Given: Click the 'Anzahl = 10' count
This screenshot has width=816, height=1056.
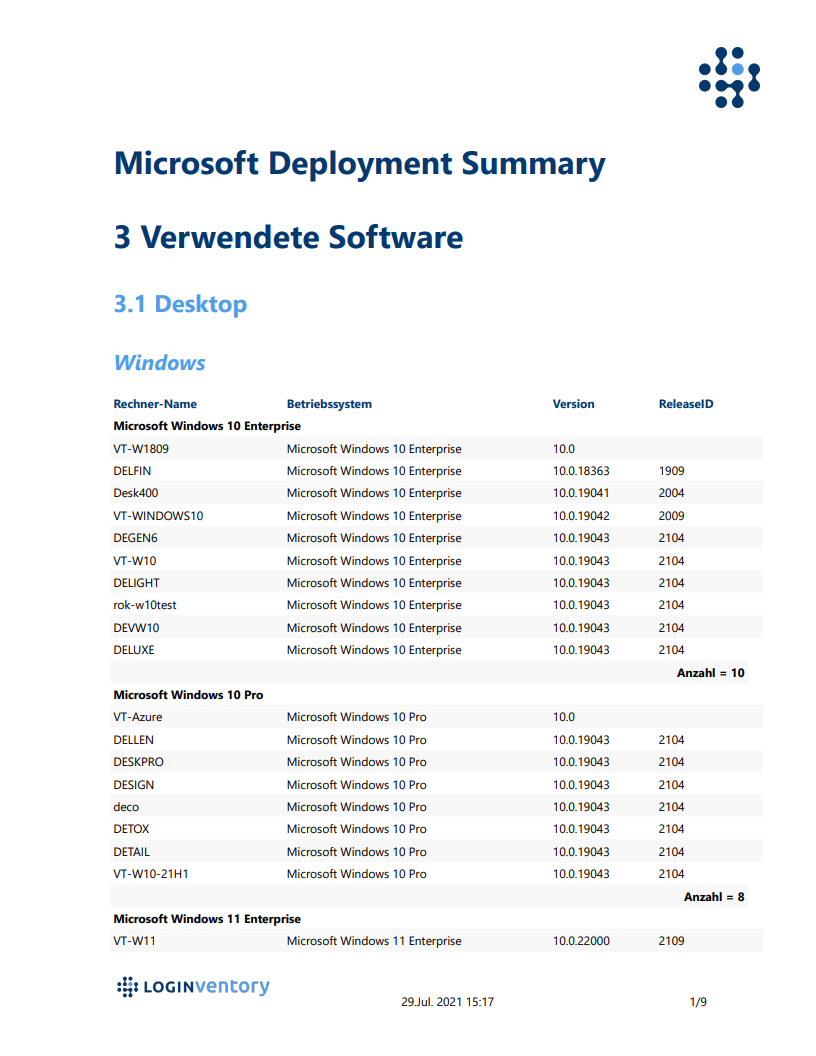Looking at the screenshot, I should [711, 673].
